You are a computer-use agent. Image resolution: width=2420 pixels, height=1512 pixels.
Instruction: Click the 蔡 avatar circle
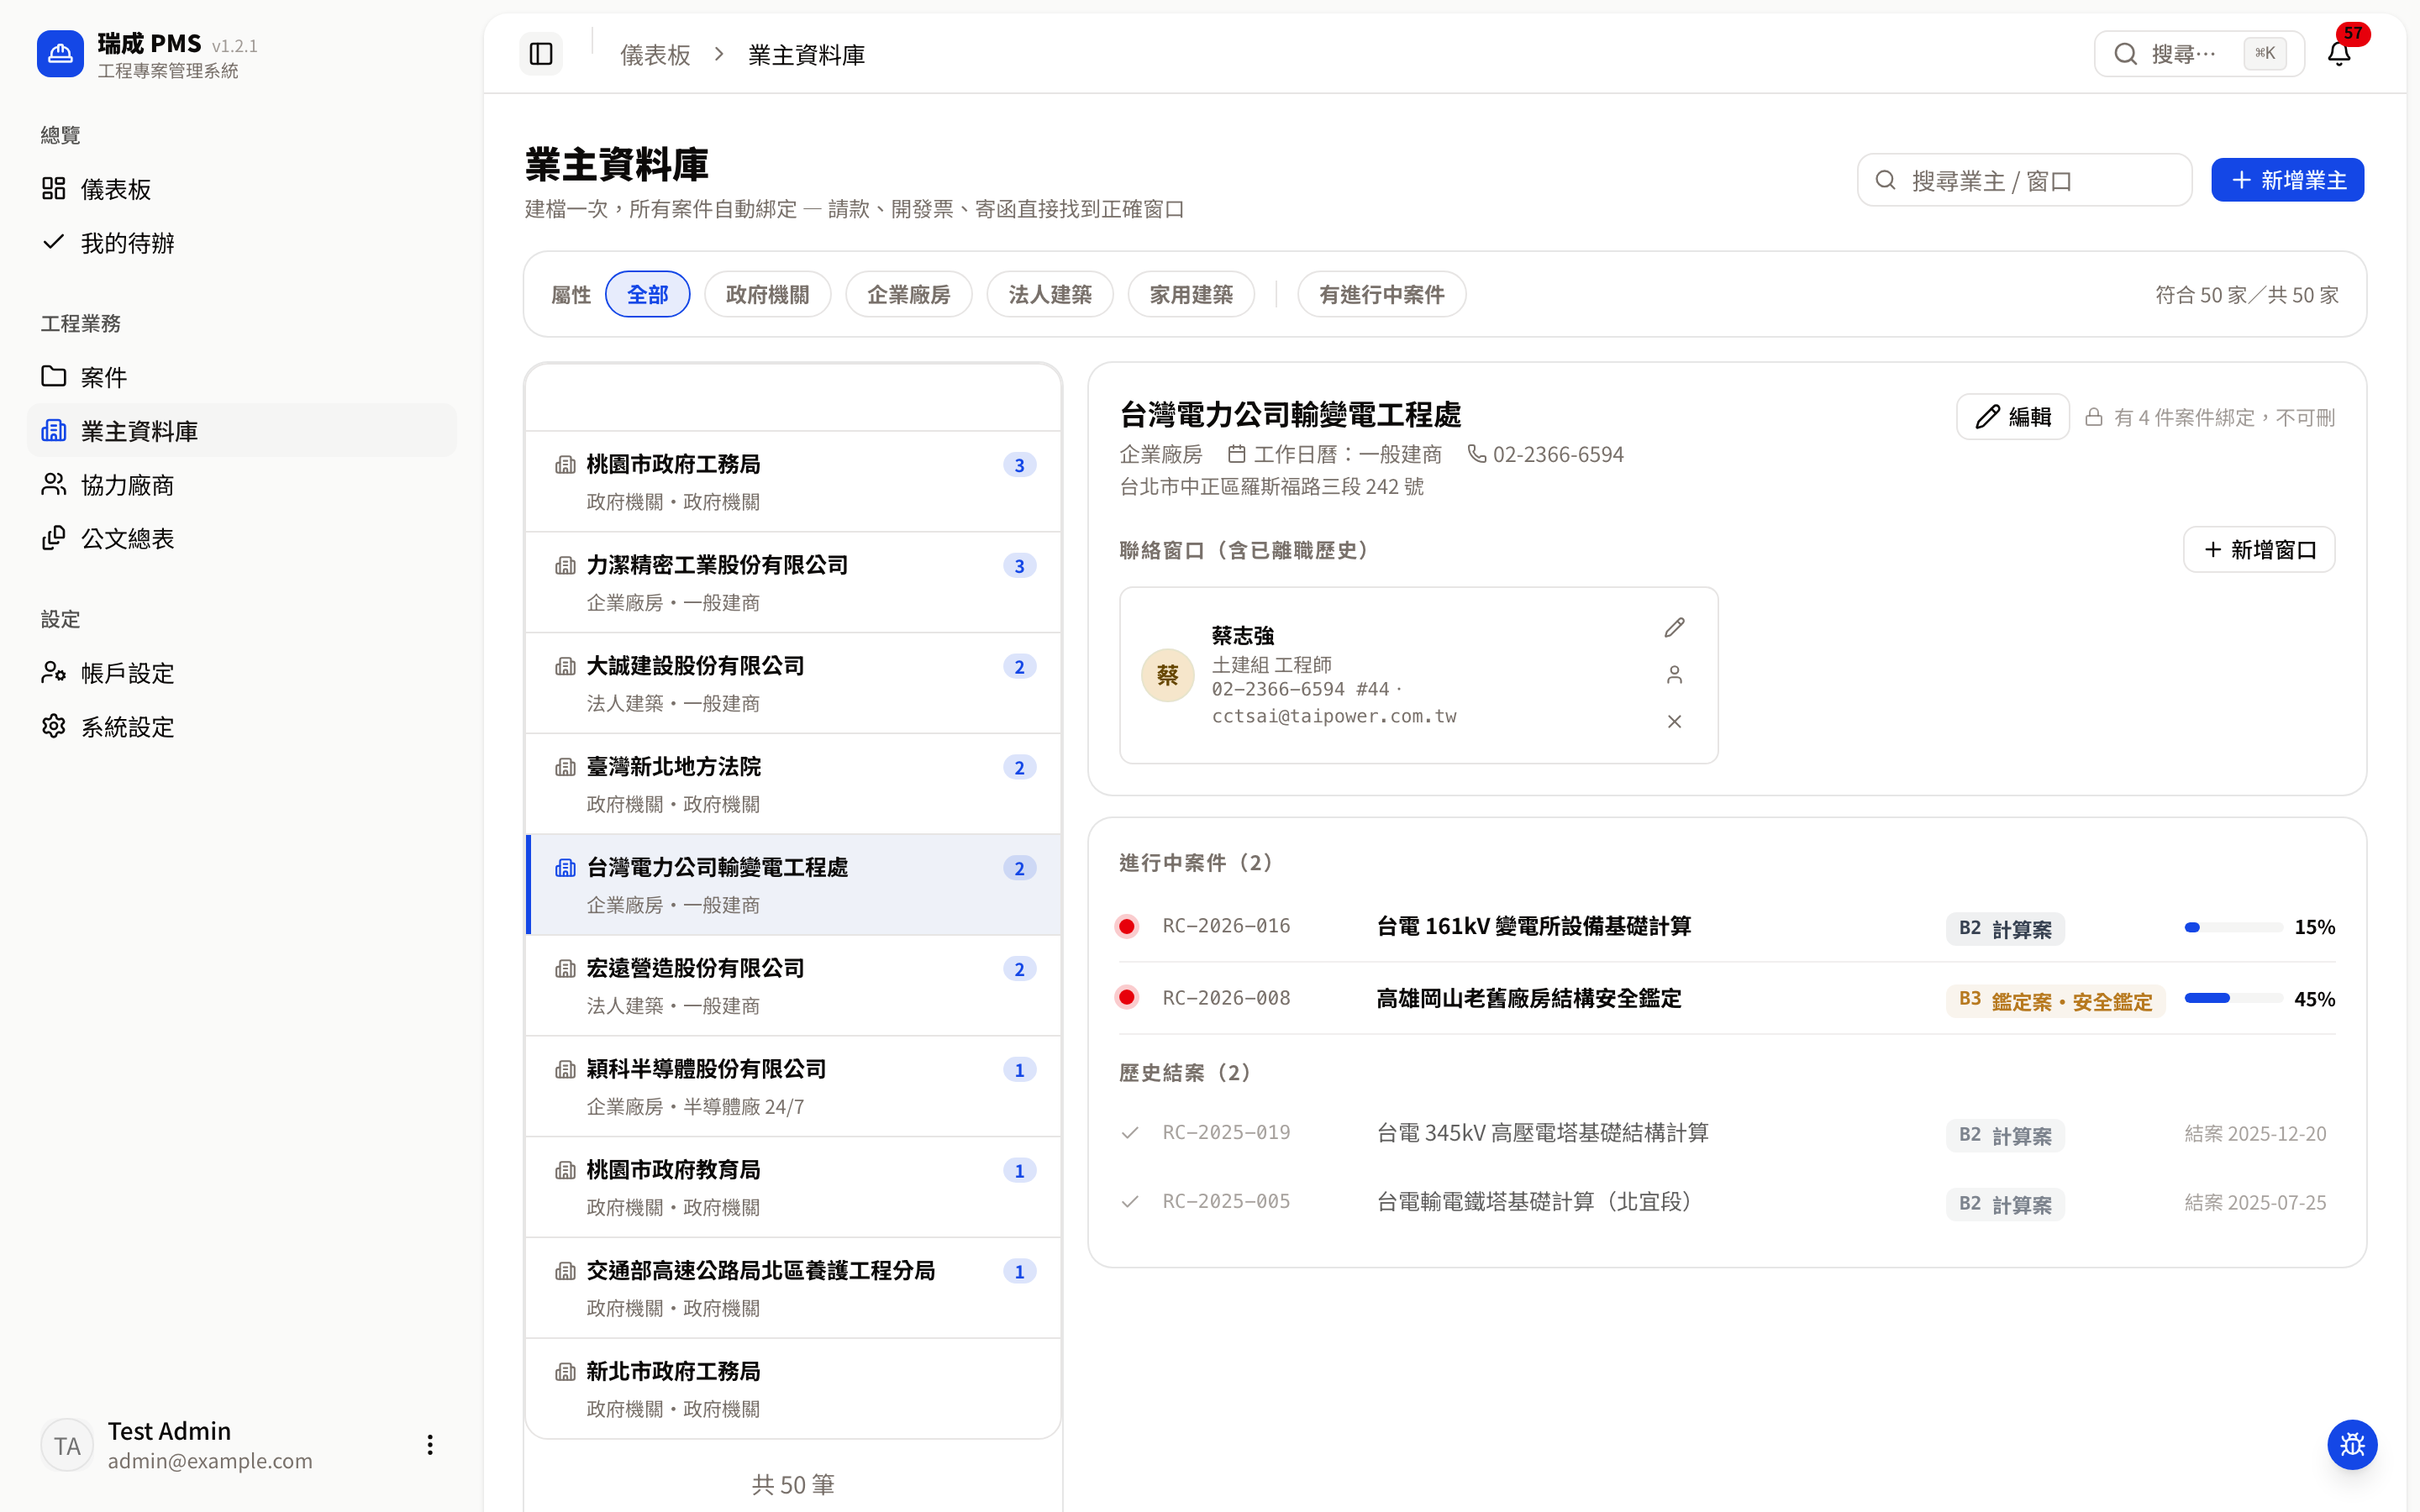[x=1167, y=676]
